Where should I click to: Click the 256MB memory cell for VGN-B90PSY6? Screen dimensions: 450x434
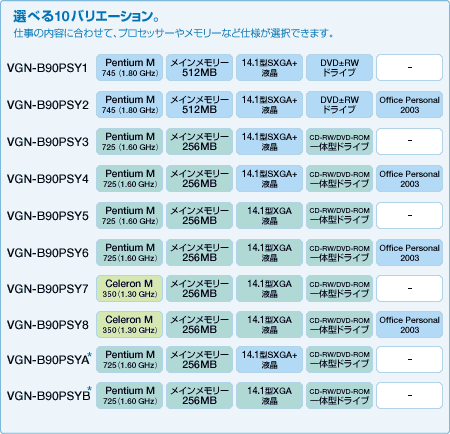[199, 253]
